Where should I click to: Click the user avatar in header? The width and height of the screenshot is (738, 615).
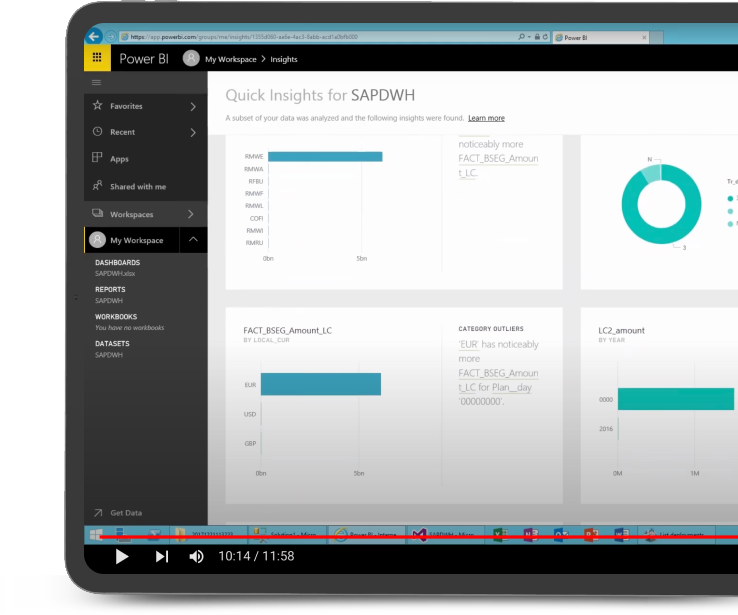[191, 58]
